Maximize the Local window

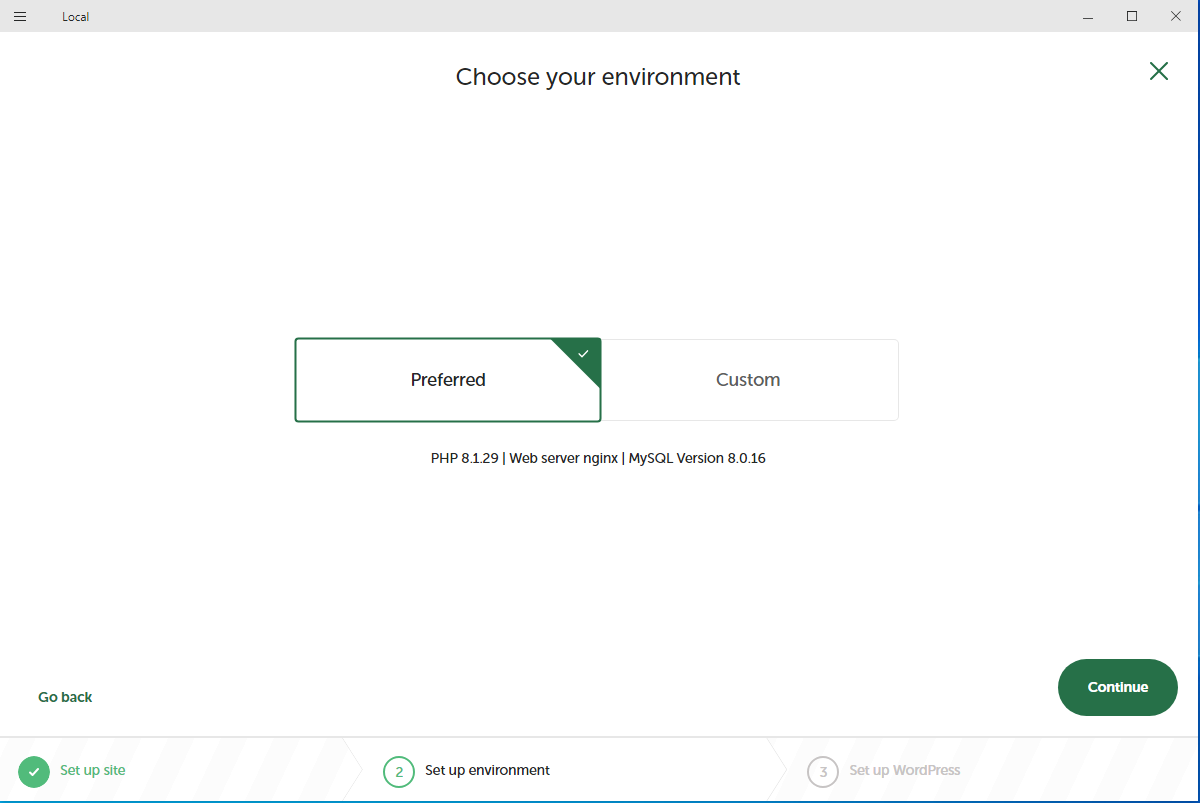tap(1132, 16)
